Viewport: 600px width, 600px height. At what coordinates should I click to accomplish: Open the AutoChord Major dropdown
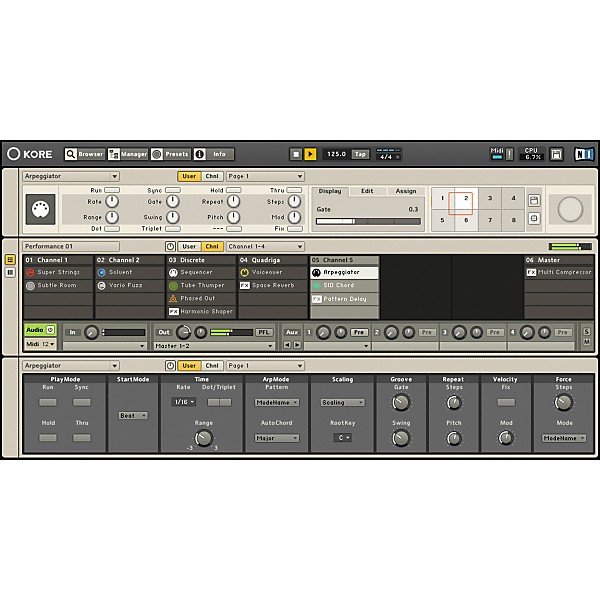pyautogui.click(x=276, y=438)
